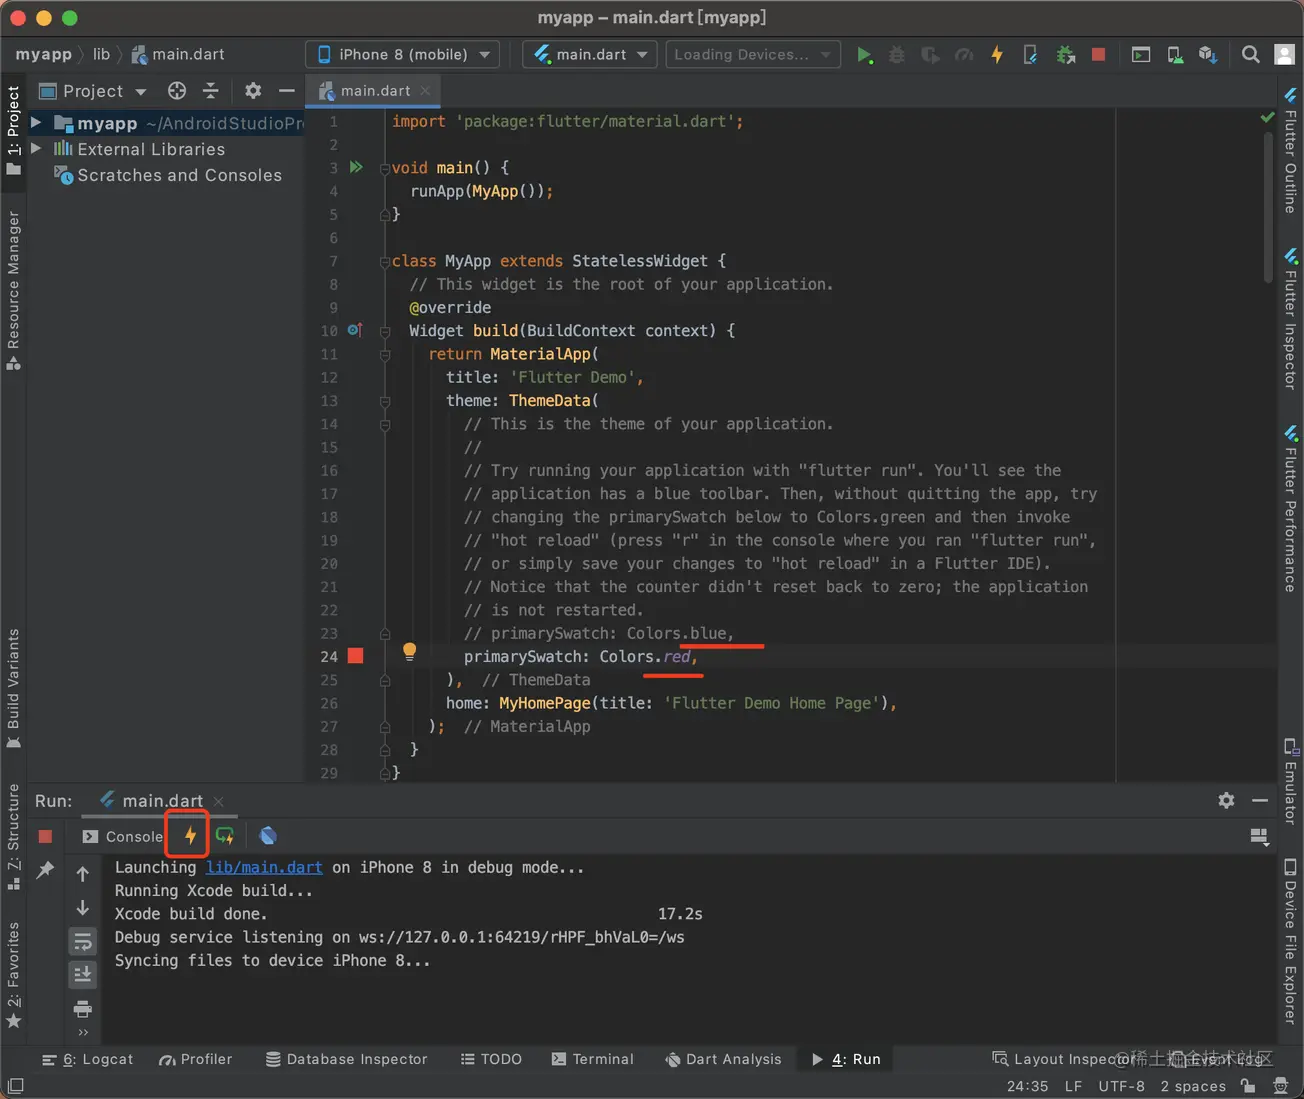Close the main.dart editor tab
Screen dimensions: 1304x1099
(x=425, y=91)
